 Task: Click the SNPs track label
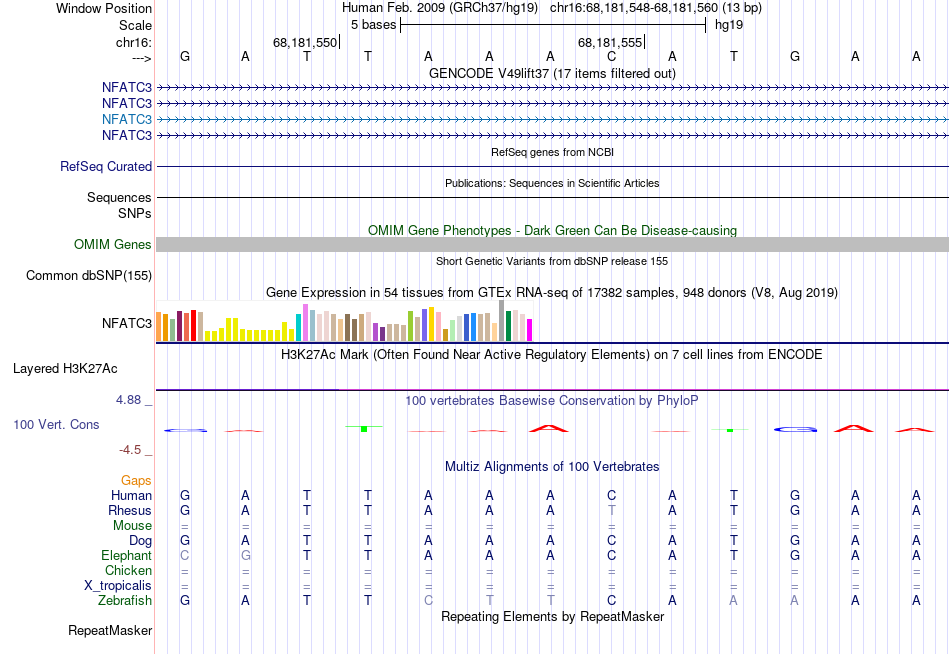click(x=135, y=213)
